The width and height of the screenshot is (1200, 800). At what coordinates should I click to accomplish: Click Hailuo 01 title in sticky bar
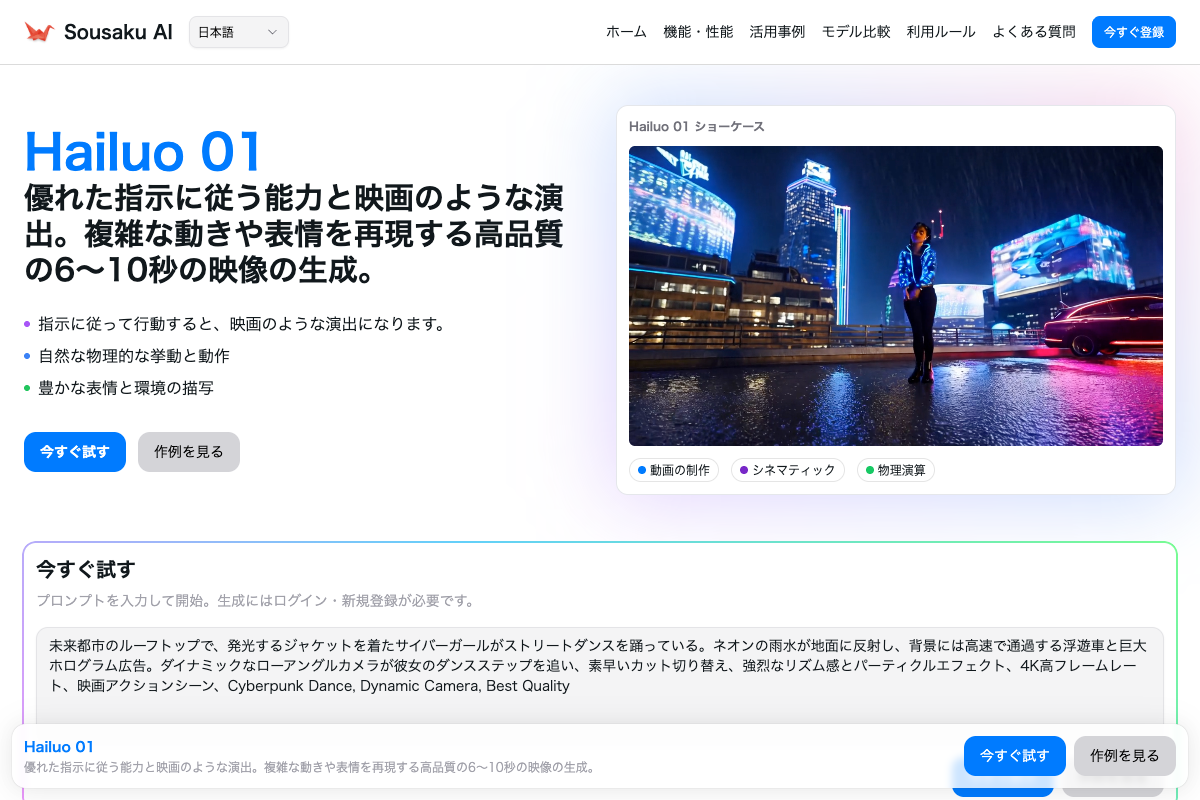[59, 747]
